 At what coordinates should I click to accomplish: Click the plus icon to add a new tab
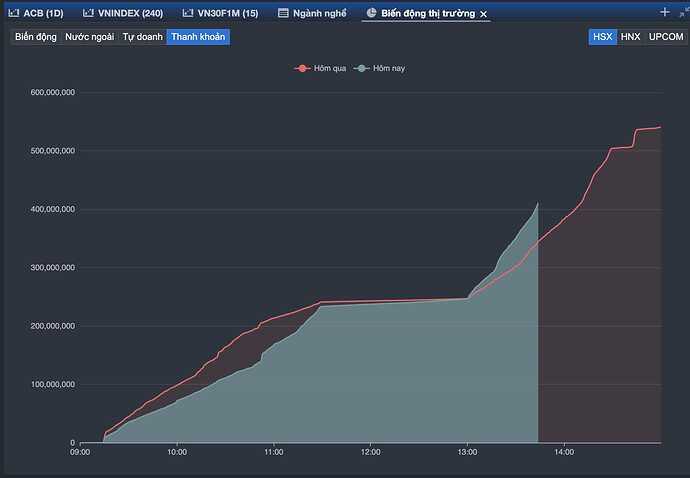666,12
